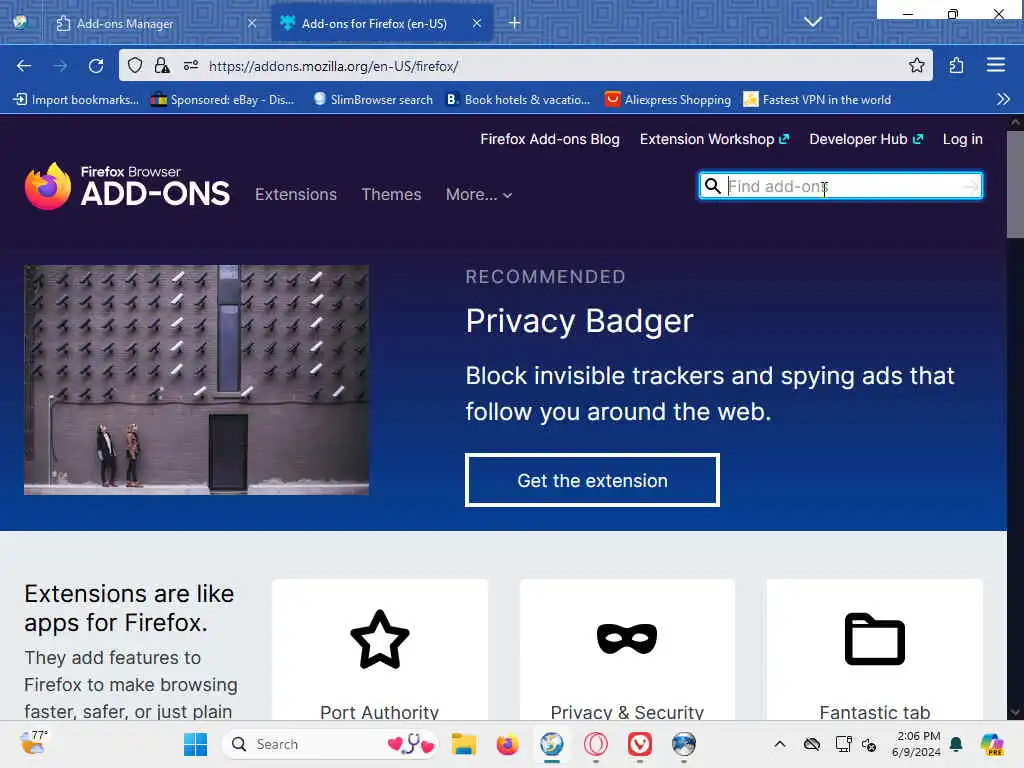
Task: Click the search magnifier icon in Find add-ons
Action: tap(712, 186)
